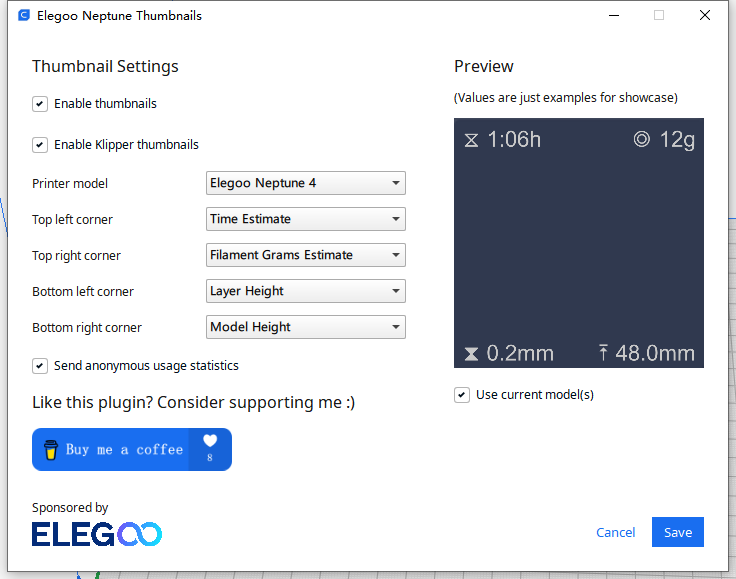Toggle the Use current model(s) checkbox
The width and height of the screenshot is (736, 579).
461,395
